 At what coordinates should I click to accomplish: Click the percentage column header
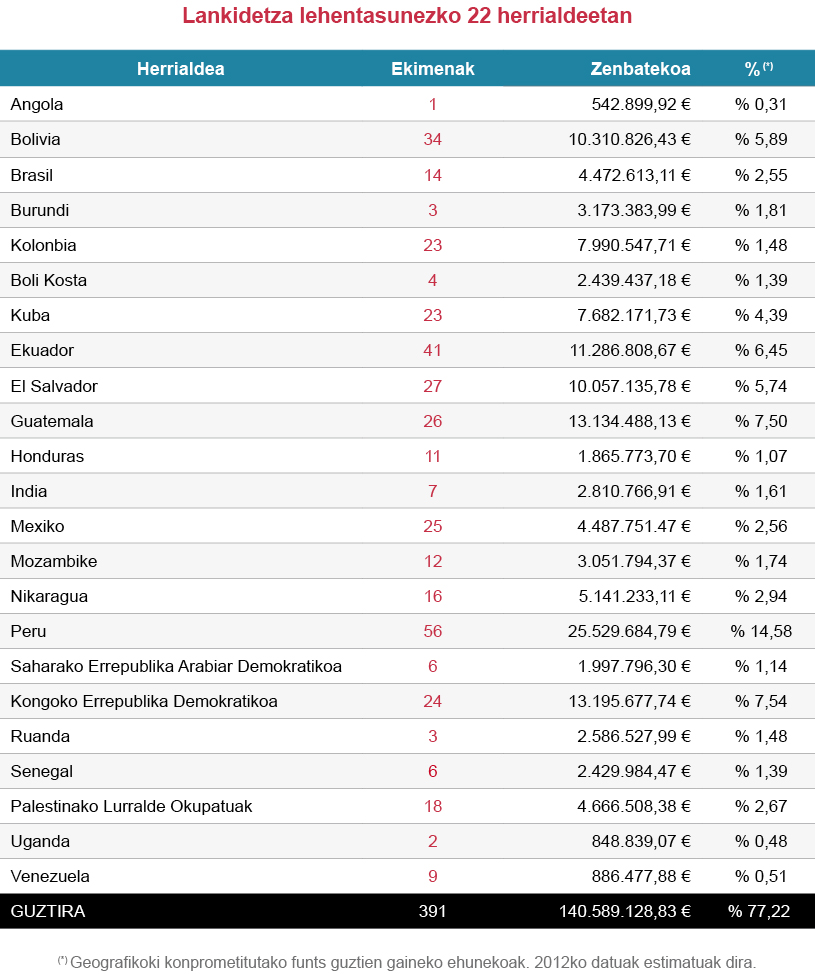point(759,69)
